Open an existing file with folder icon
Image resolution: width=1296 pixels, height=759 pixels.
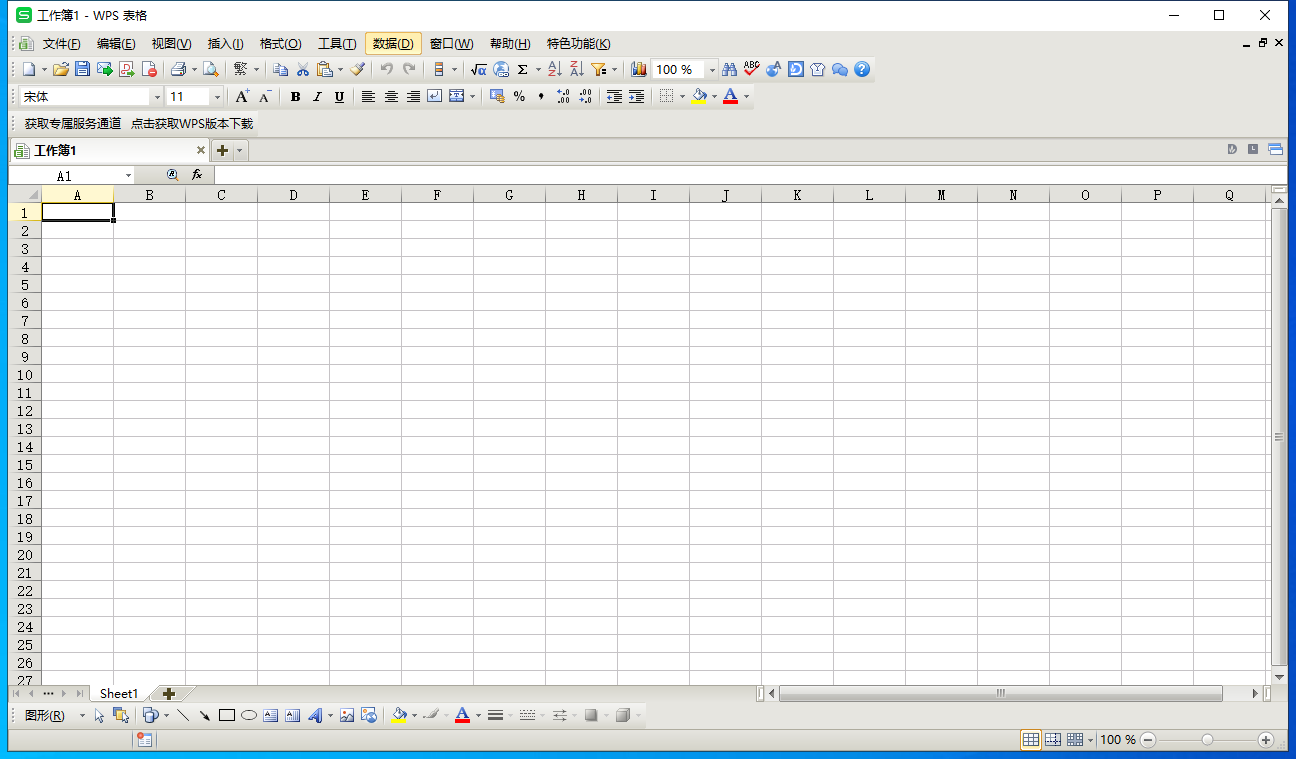[61, 69]
